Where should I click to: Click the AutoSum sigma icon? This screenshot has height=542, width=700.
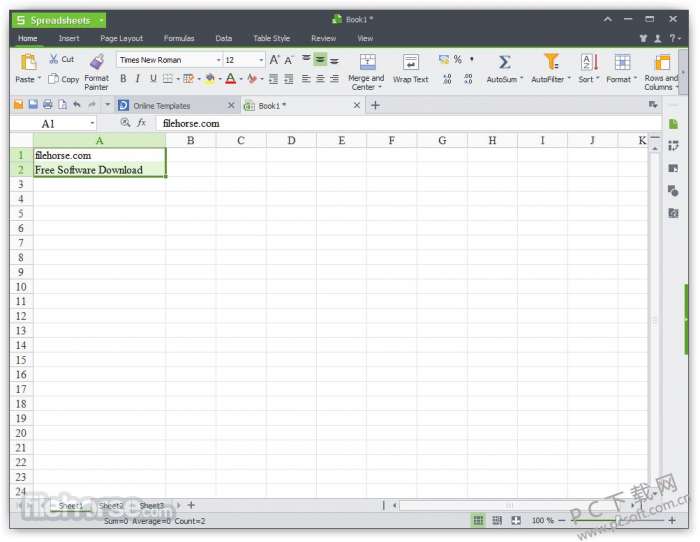click(x=504, y=62)
